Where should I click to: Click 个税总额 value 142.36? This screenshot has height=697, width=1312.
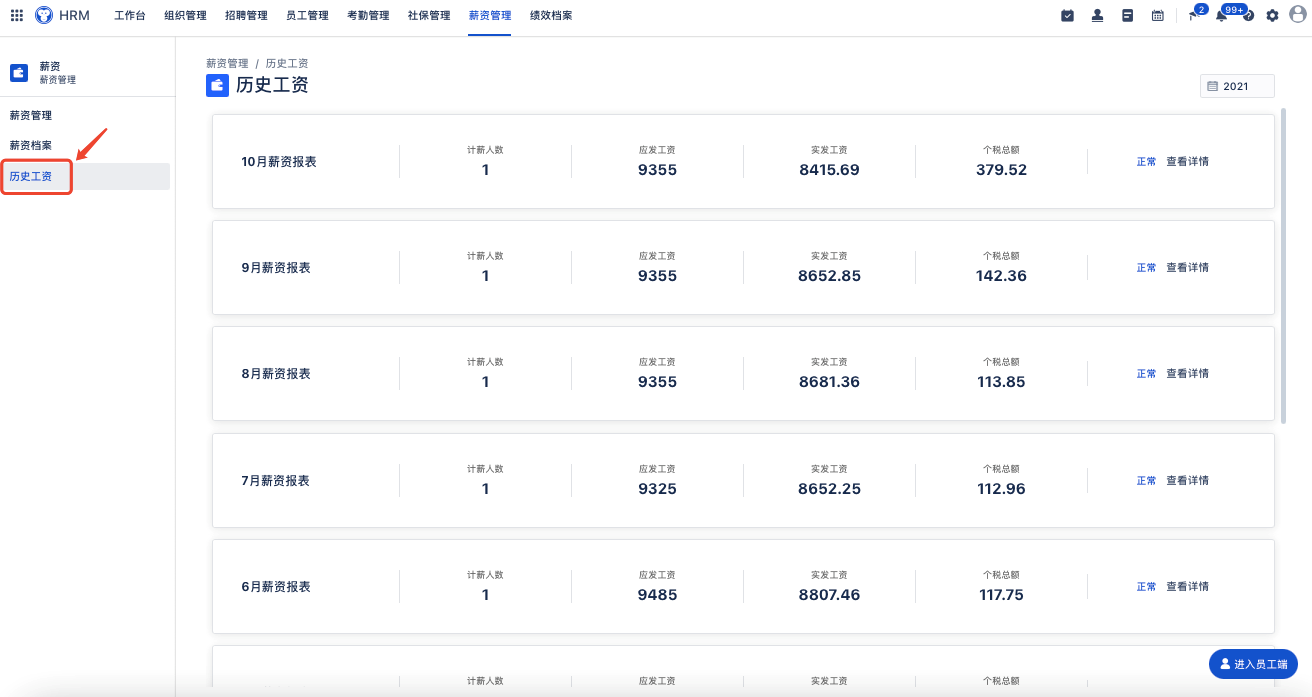pos(1001,276)
